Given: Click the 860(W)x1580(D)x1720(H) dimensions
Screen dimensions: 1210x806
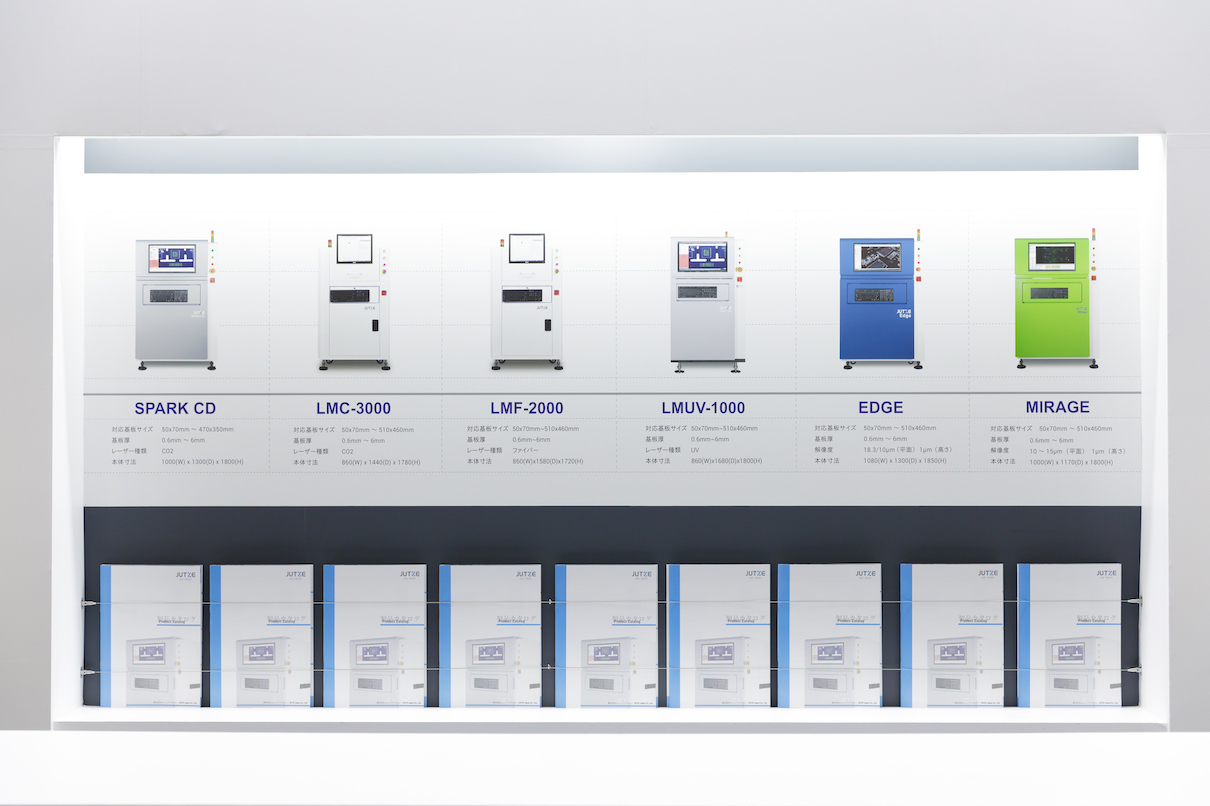Looking at the screenshot, I should pos(547,462).
